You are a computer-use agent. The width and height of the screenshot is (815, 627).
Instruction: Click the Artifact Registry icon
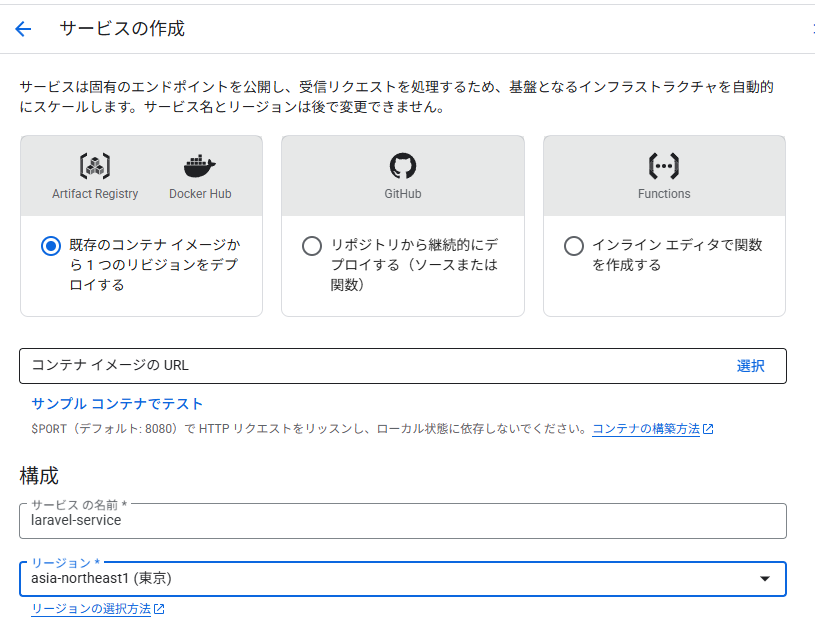click(95, 166)
